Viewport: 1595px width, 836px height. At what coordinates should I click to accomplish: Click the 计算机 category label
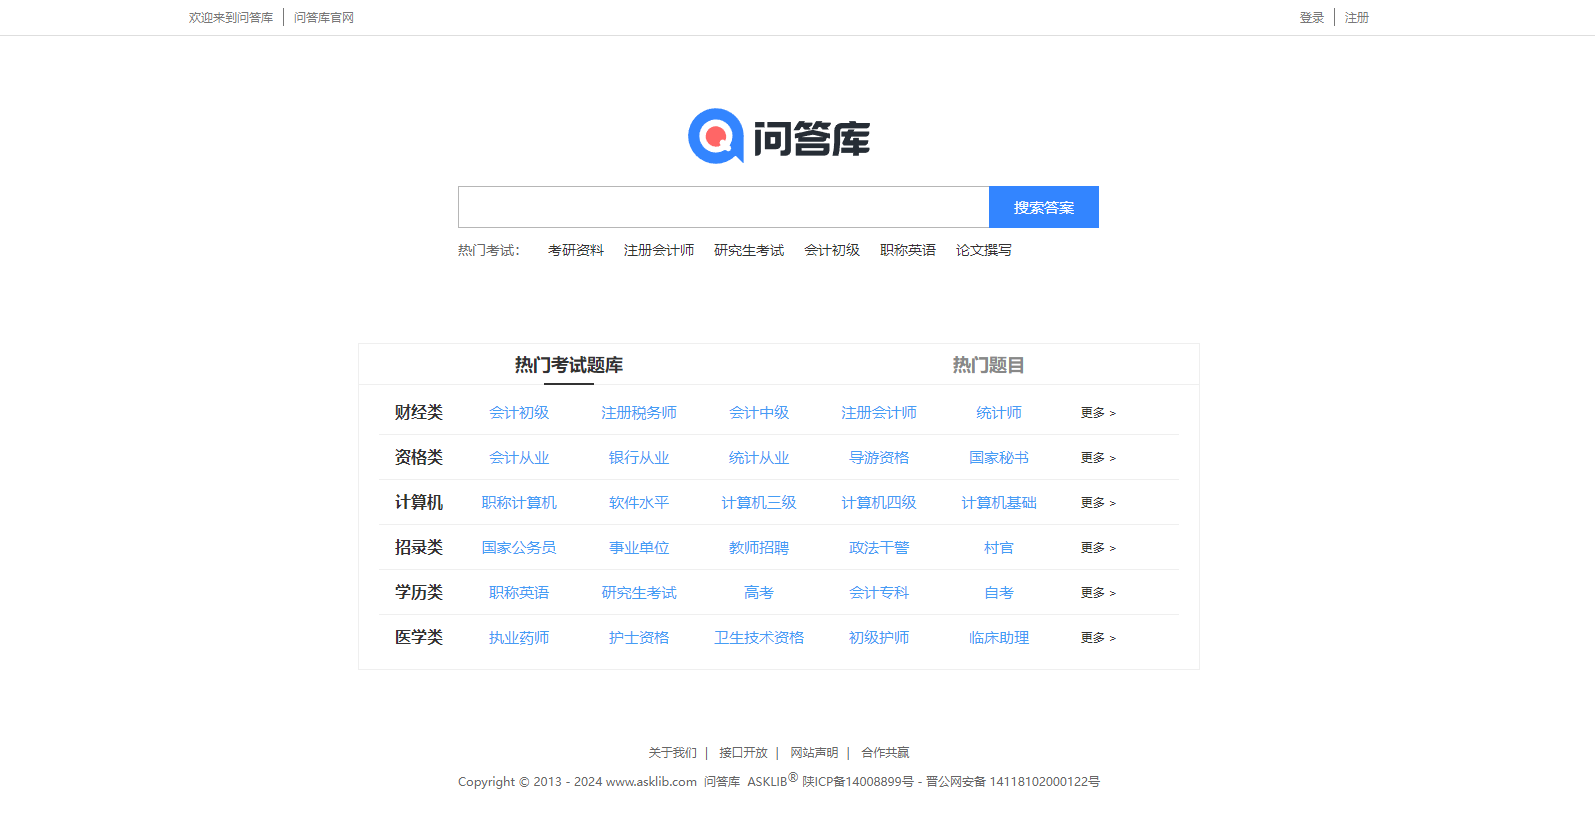click(419, 503)
